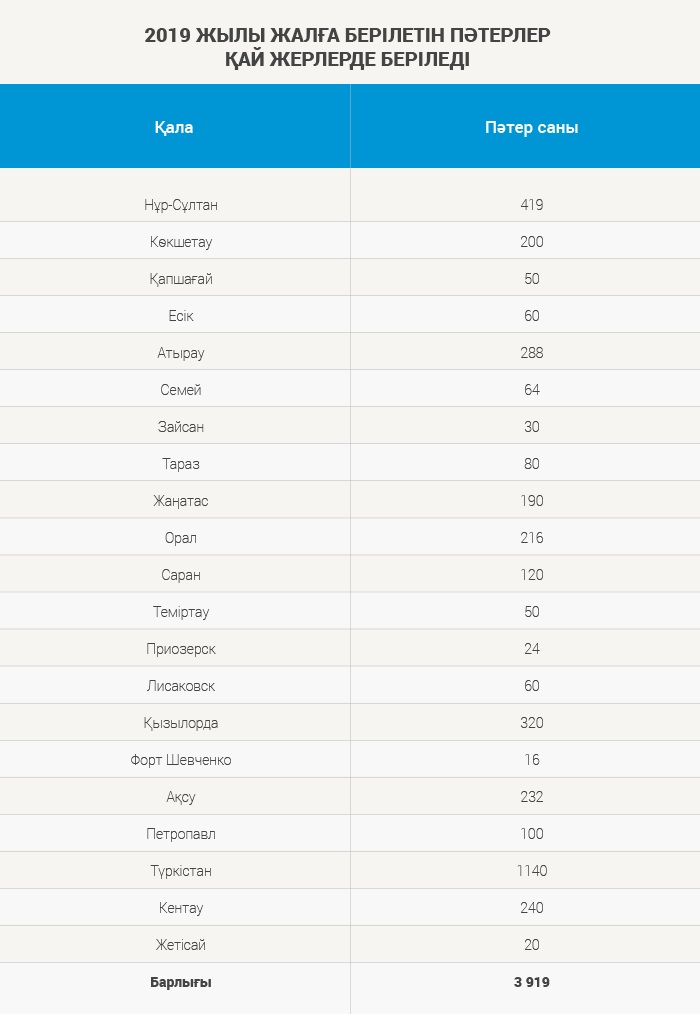Select the Барлығы total label

[x=180, y=982]
